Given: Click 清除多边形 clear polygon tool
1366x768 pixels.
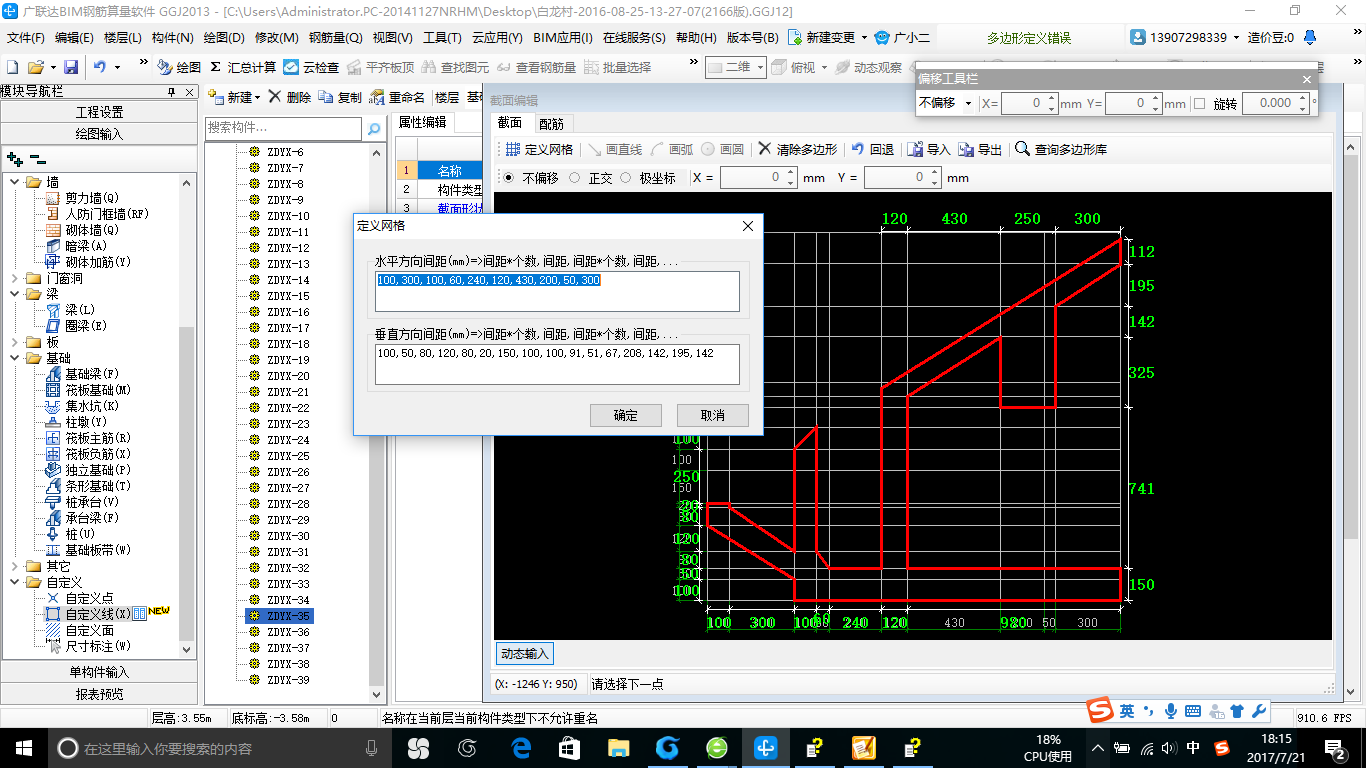Looking at the screenshot, I should point(797,149).
